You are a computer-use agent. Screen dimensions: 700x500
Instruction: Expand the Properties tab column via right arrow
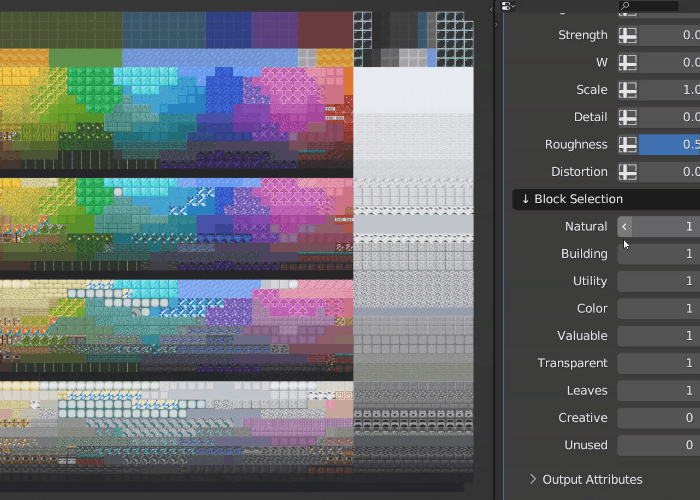tap(497, 25)
